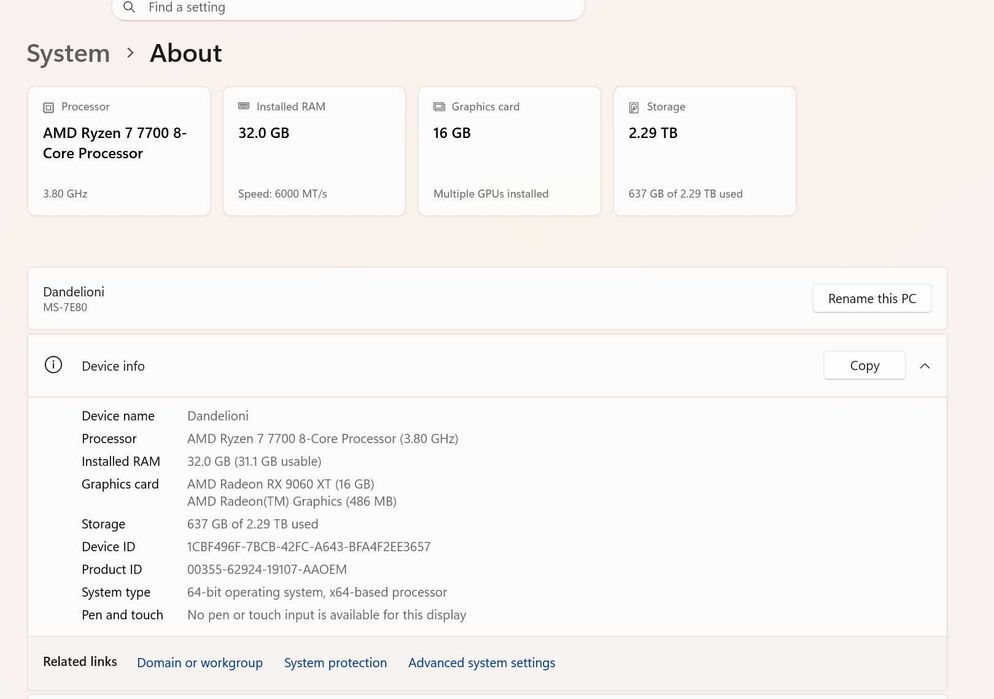
Task: Select the 32.0 GB Installed RAM card
Action: click(x=314, y=151)
